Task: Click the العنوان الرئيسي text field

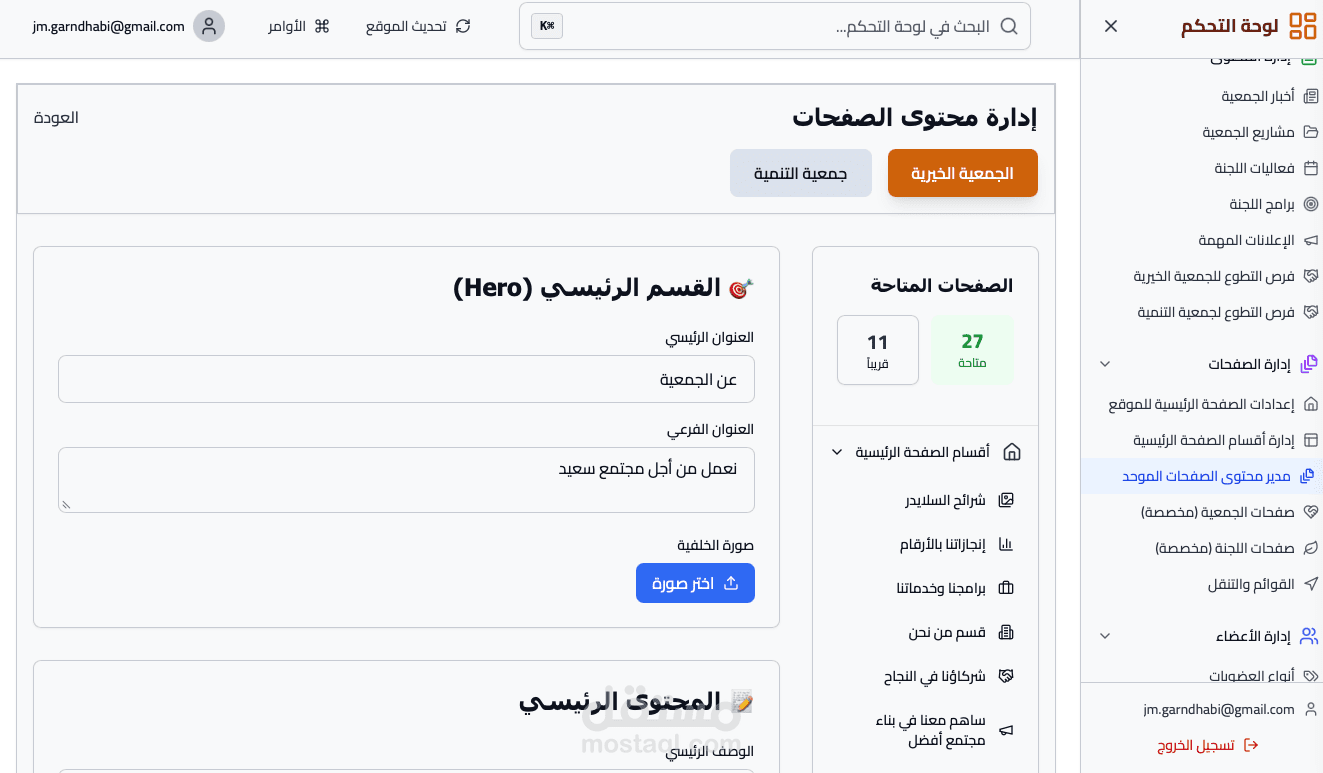Action: click(406, 379)
